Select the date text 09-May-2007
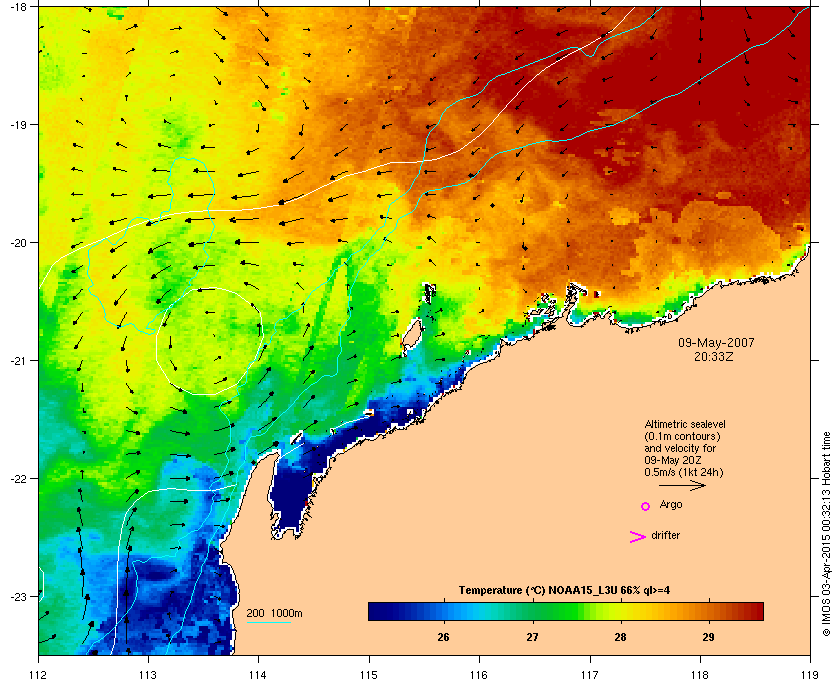 716,342
